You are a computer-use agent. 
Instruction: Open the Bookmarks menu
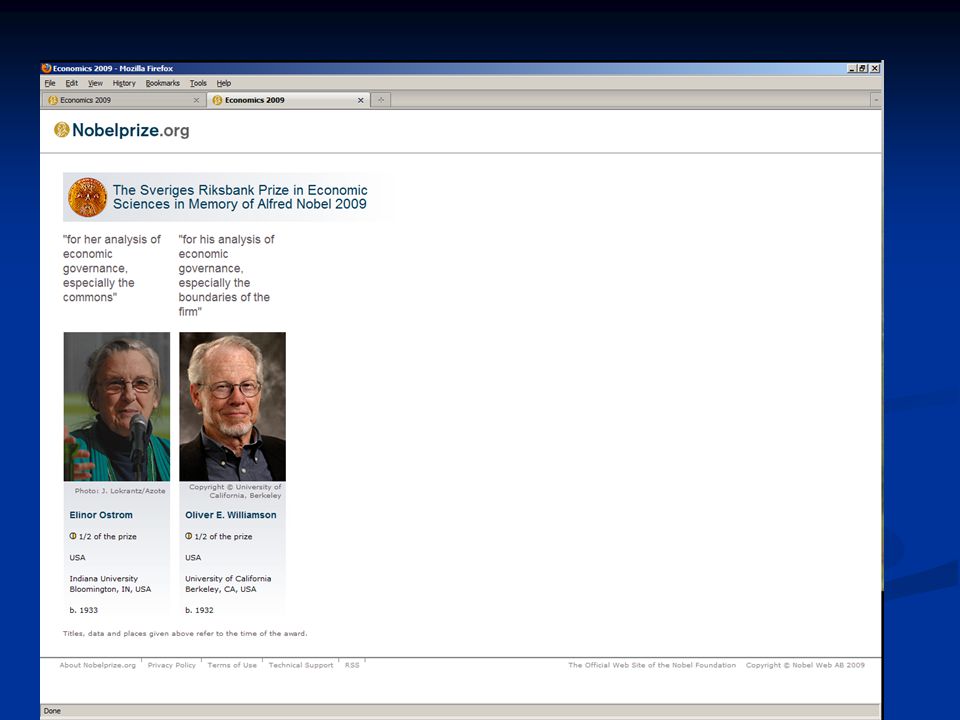pos(162,83)
